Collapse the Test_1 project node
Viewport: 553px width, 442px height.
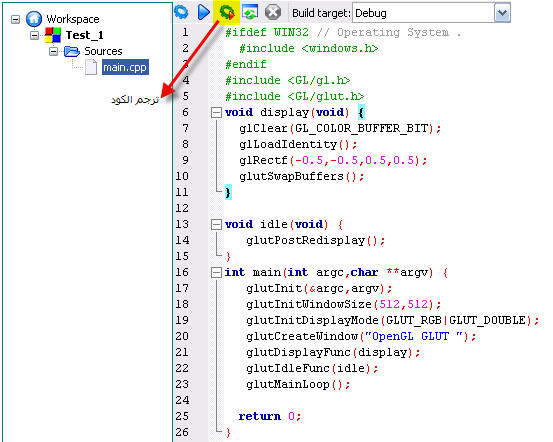coord(35,35)
